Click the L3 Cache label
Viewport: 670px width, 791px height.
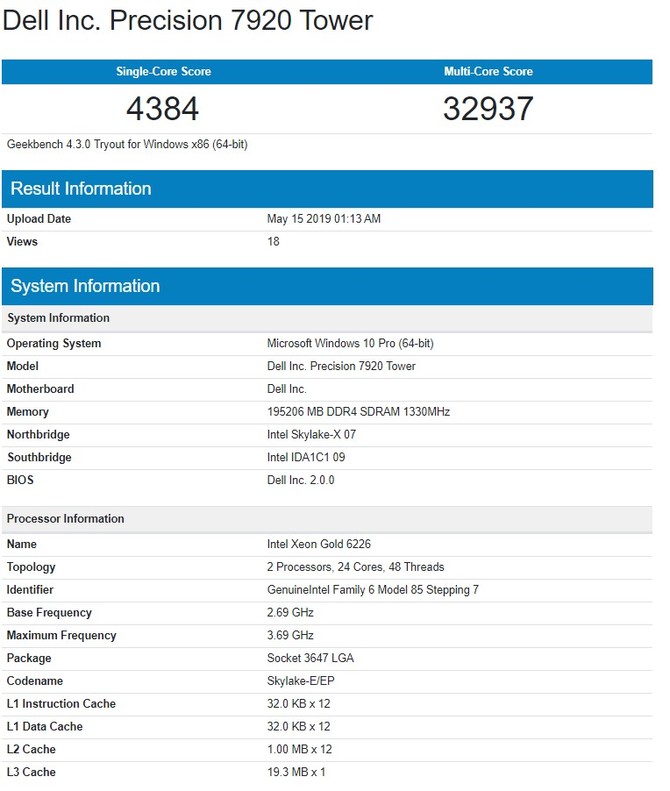coord(31,772)
